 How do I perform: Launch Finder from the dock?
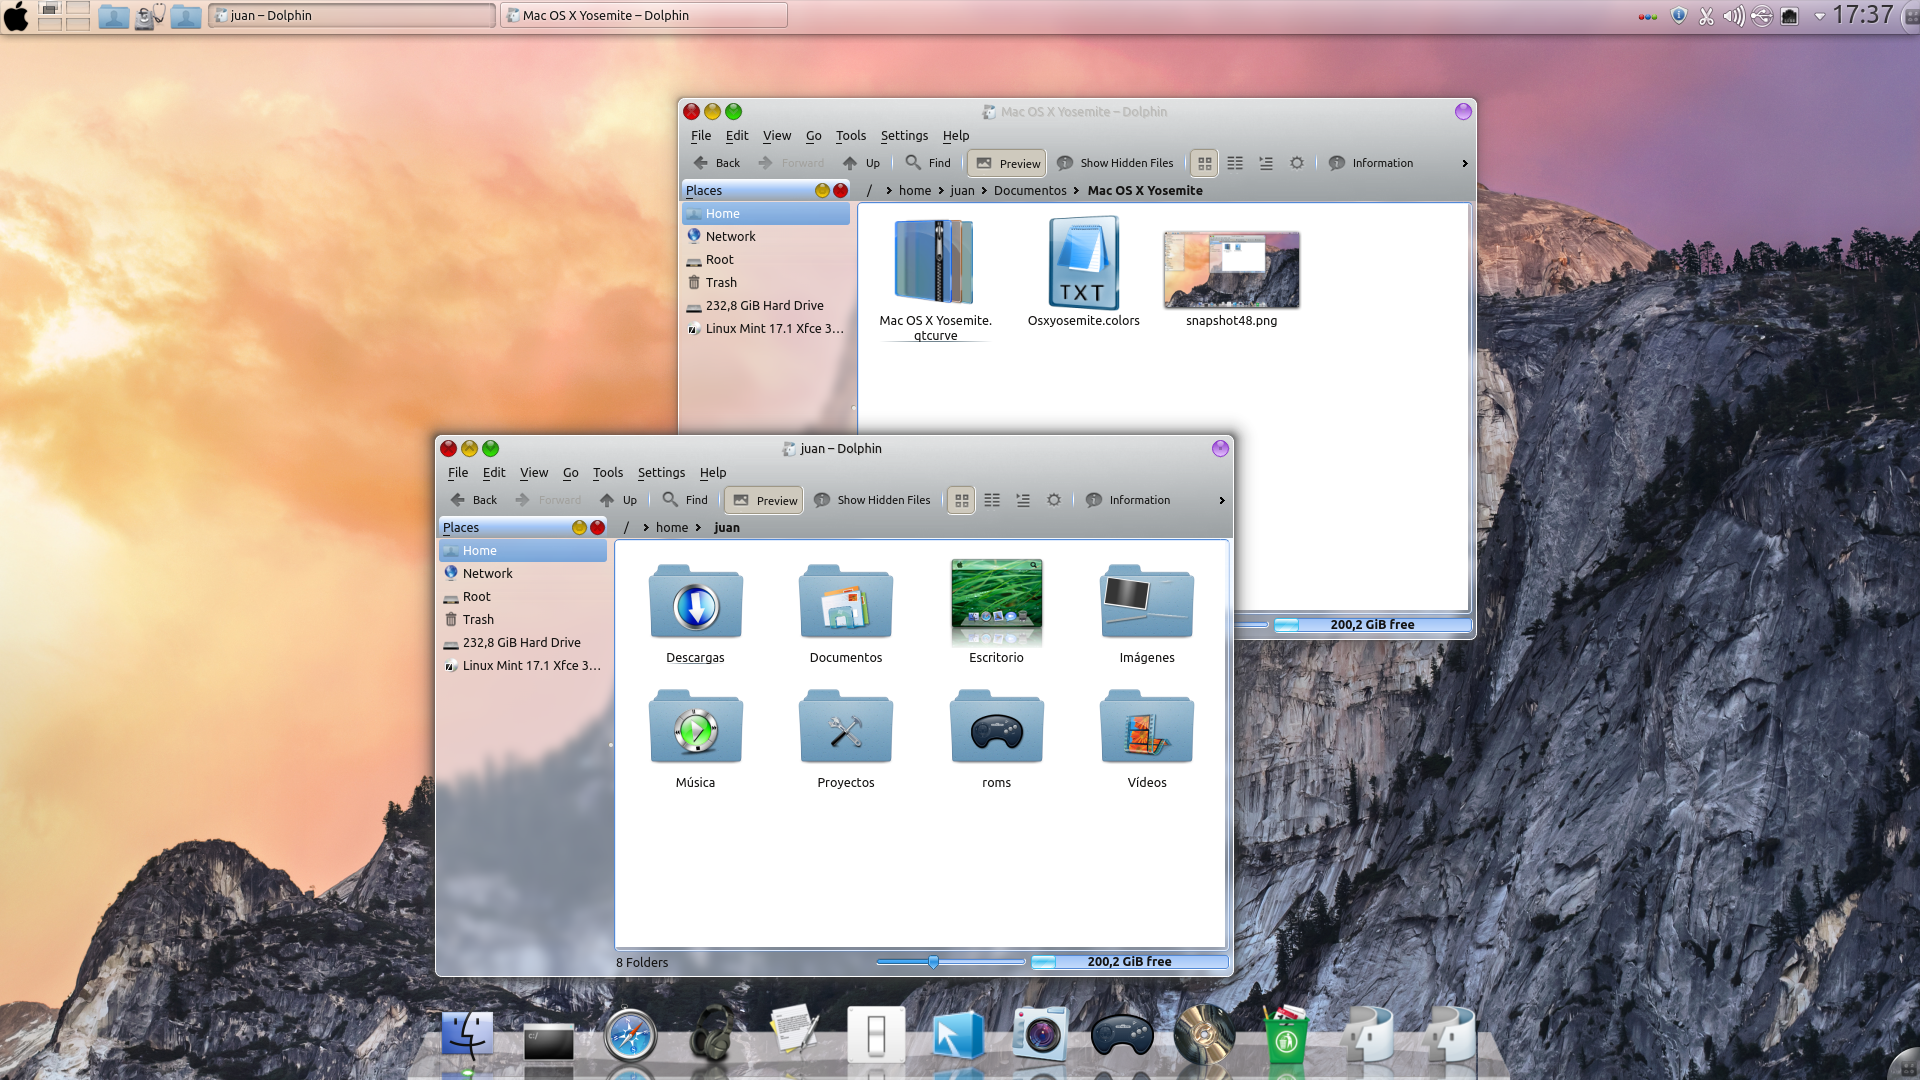click(x=467, y=1034)
